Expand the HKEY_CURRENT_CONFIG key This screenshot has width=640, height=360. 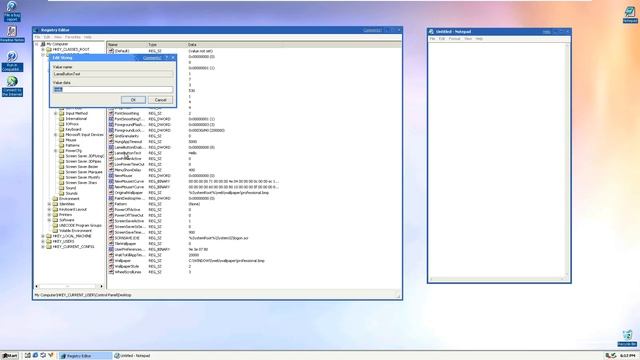pyautogui.click(x=43, y=247)
